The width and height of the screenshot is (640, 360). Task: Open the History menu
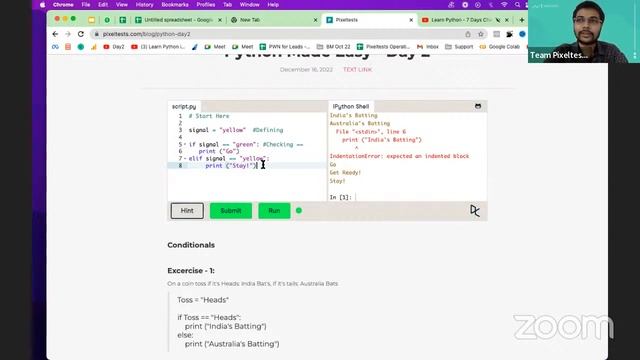tap(144, 5)
